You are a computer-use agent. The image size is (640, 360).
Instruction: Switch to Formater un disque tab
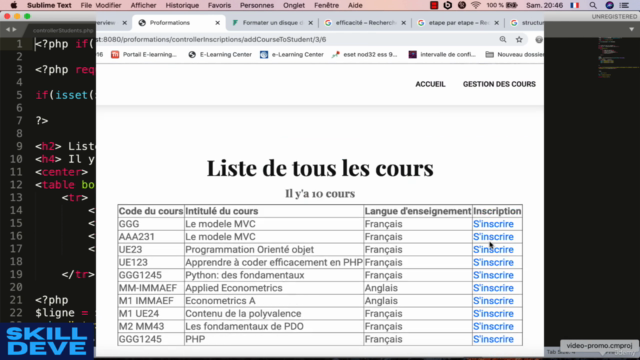tap(273, 23)
